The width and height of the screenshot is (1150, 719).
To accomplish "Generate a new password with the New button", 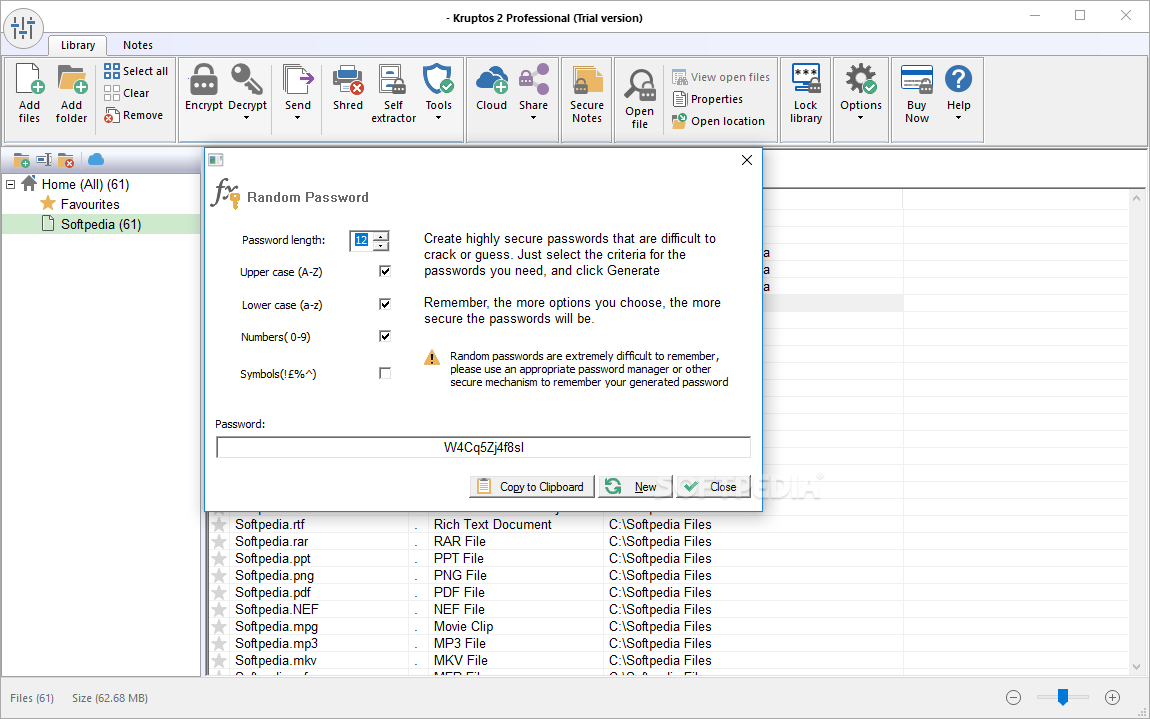I will 635,486.
